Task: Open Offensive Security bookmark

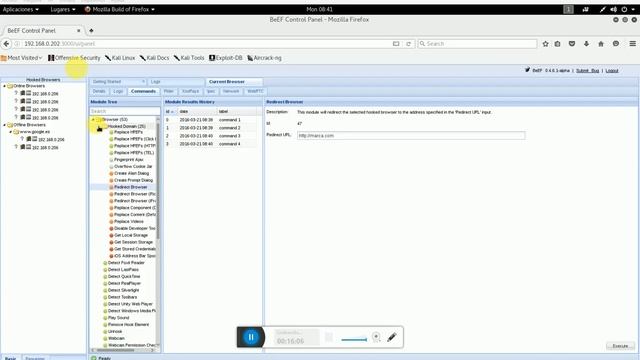Action: [x=74, y=58]
